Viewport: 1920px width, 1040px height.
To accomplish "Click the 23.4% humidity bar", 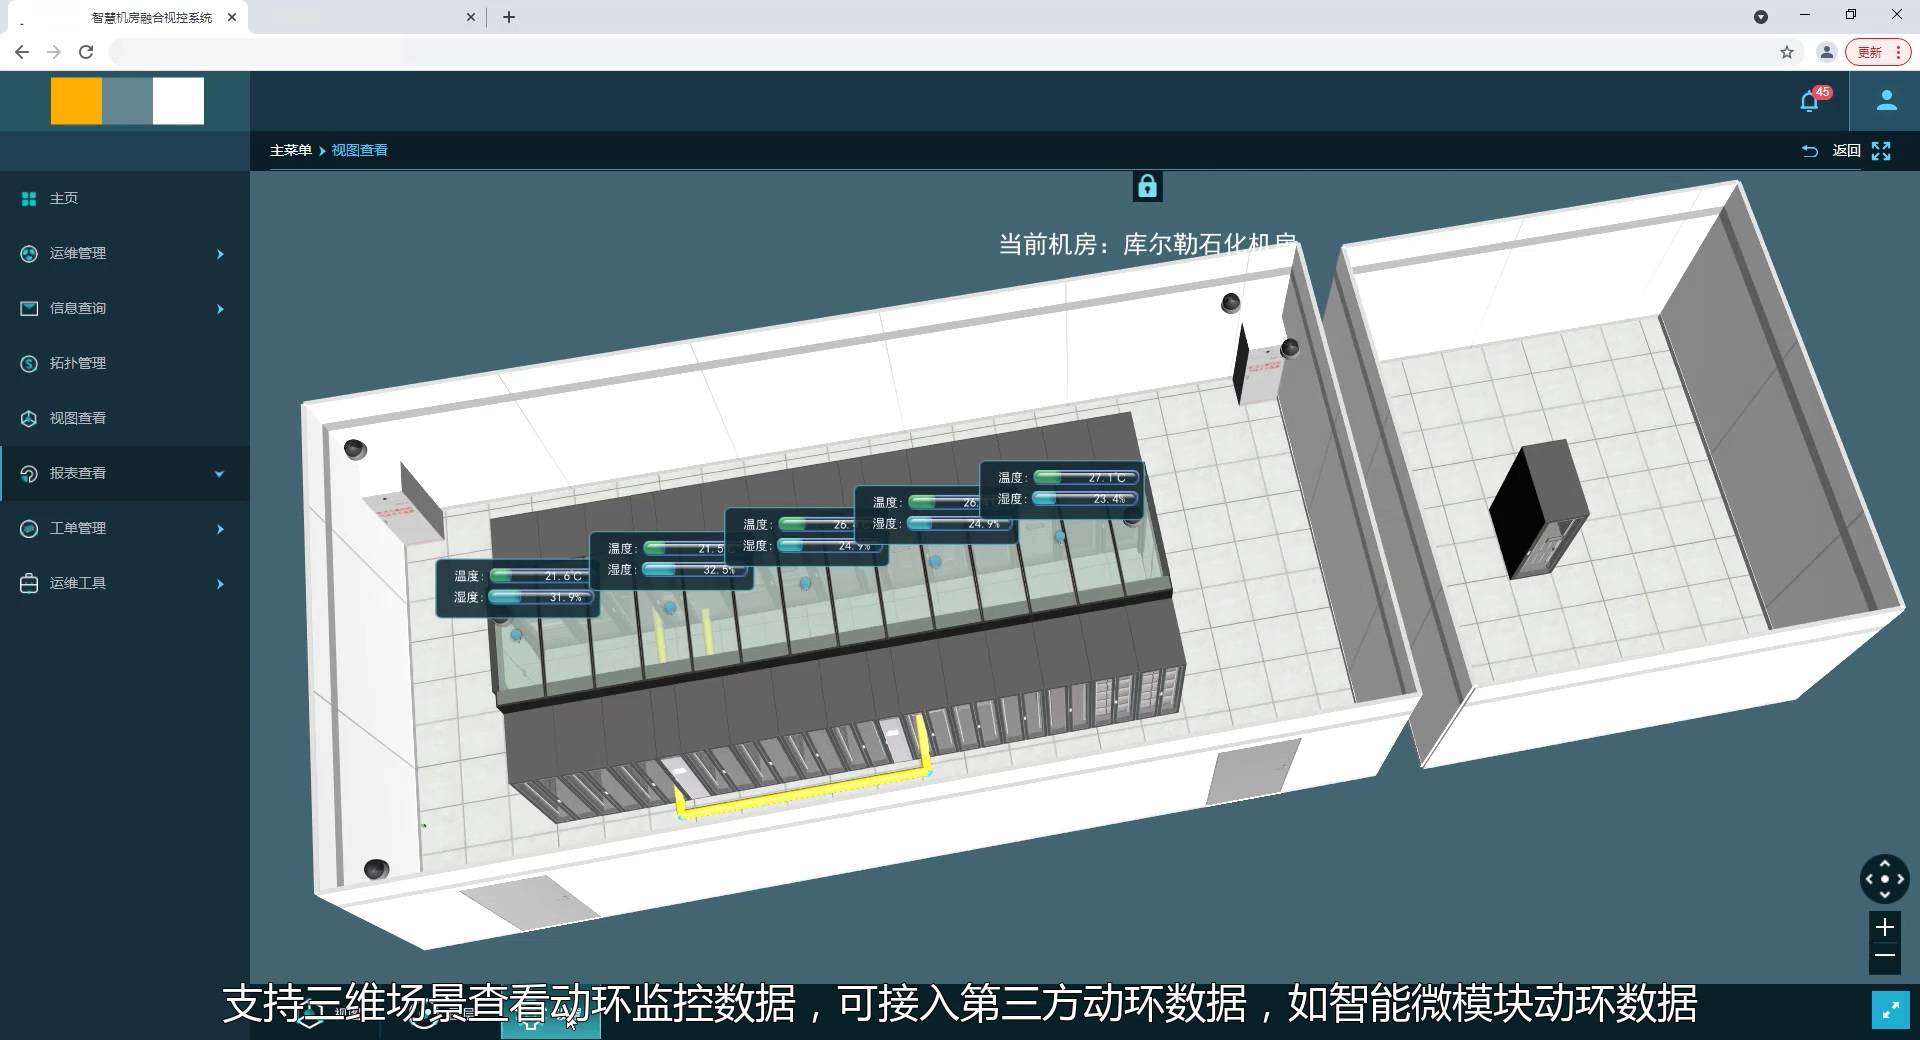I will (x=1085, y=499).
